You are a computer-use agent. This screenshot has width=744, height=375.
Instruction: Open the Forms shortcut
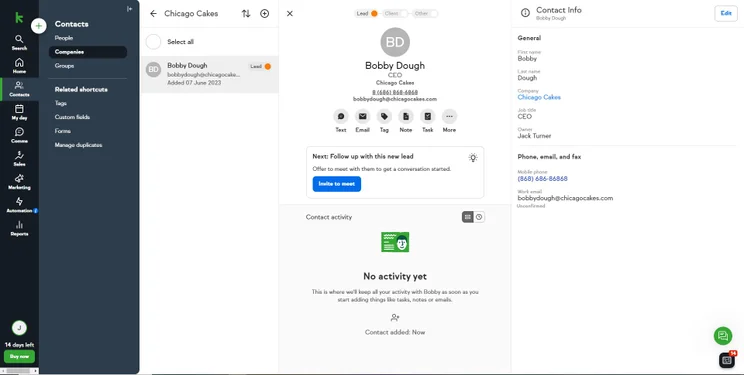coord(63,131)
